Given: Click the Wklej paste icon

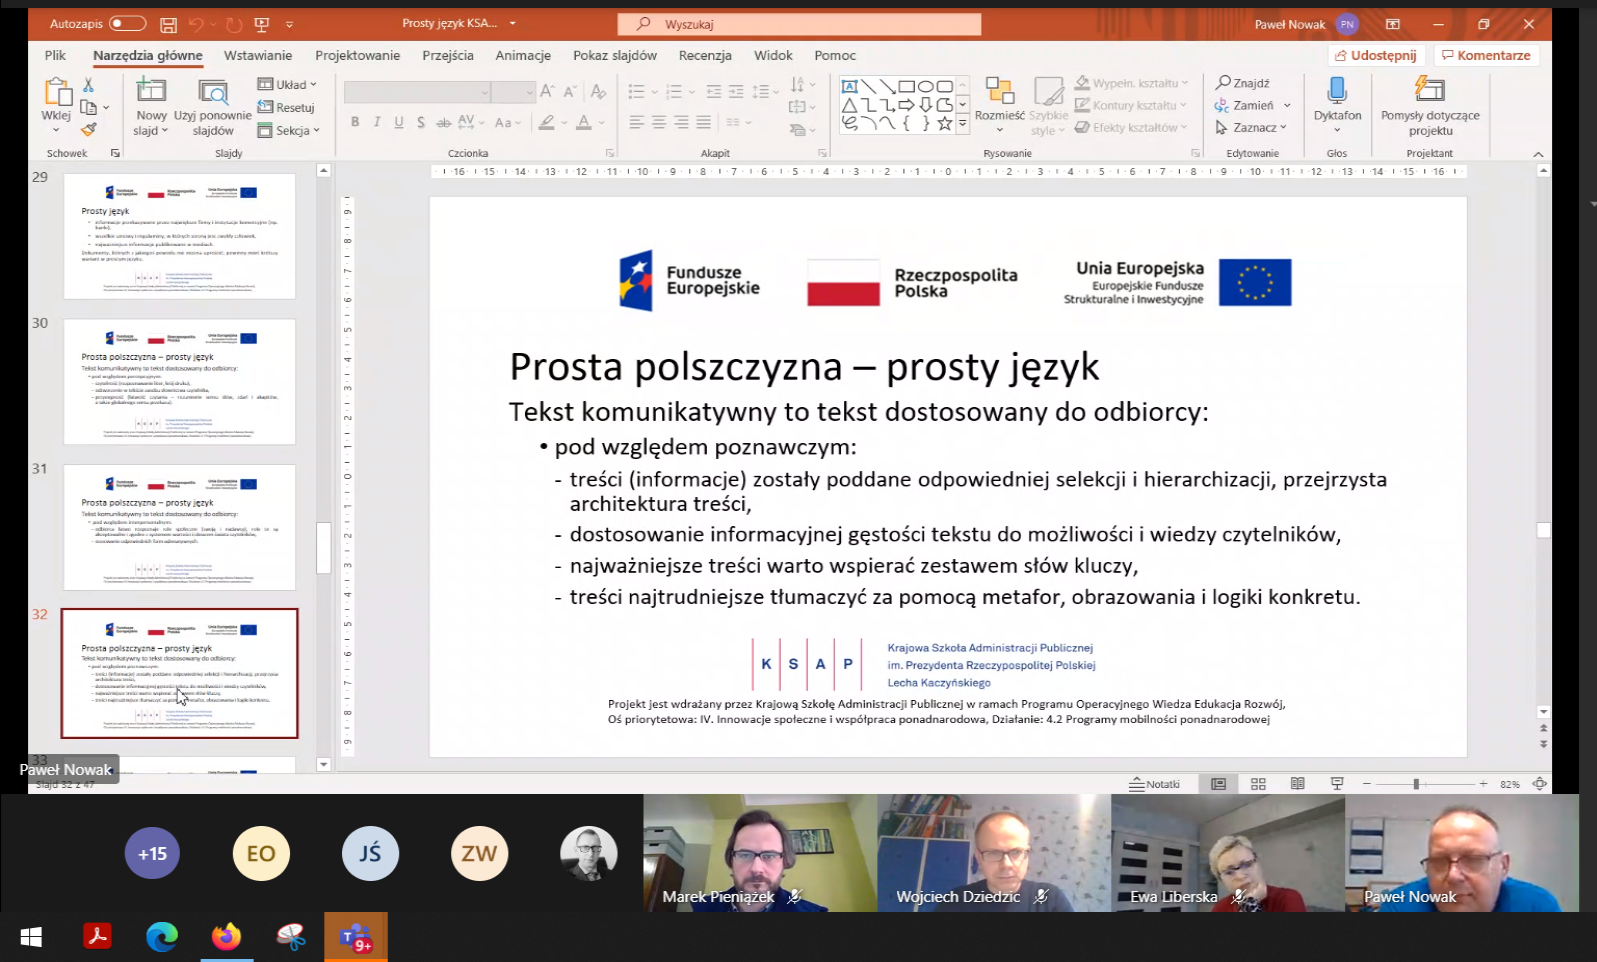Looking at the screenshot, I should point(56,93).
